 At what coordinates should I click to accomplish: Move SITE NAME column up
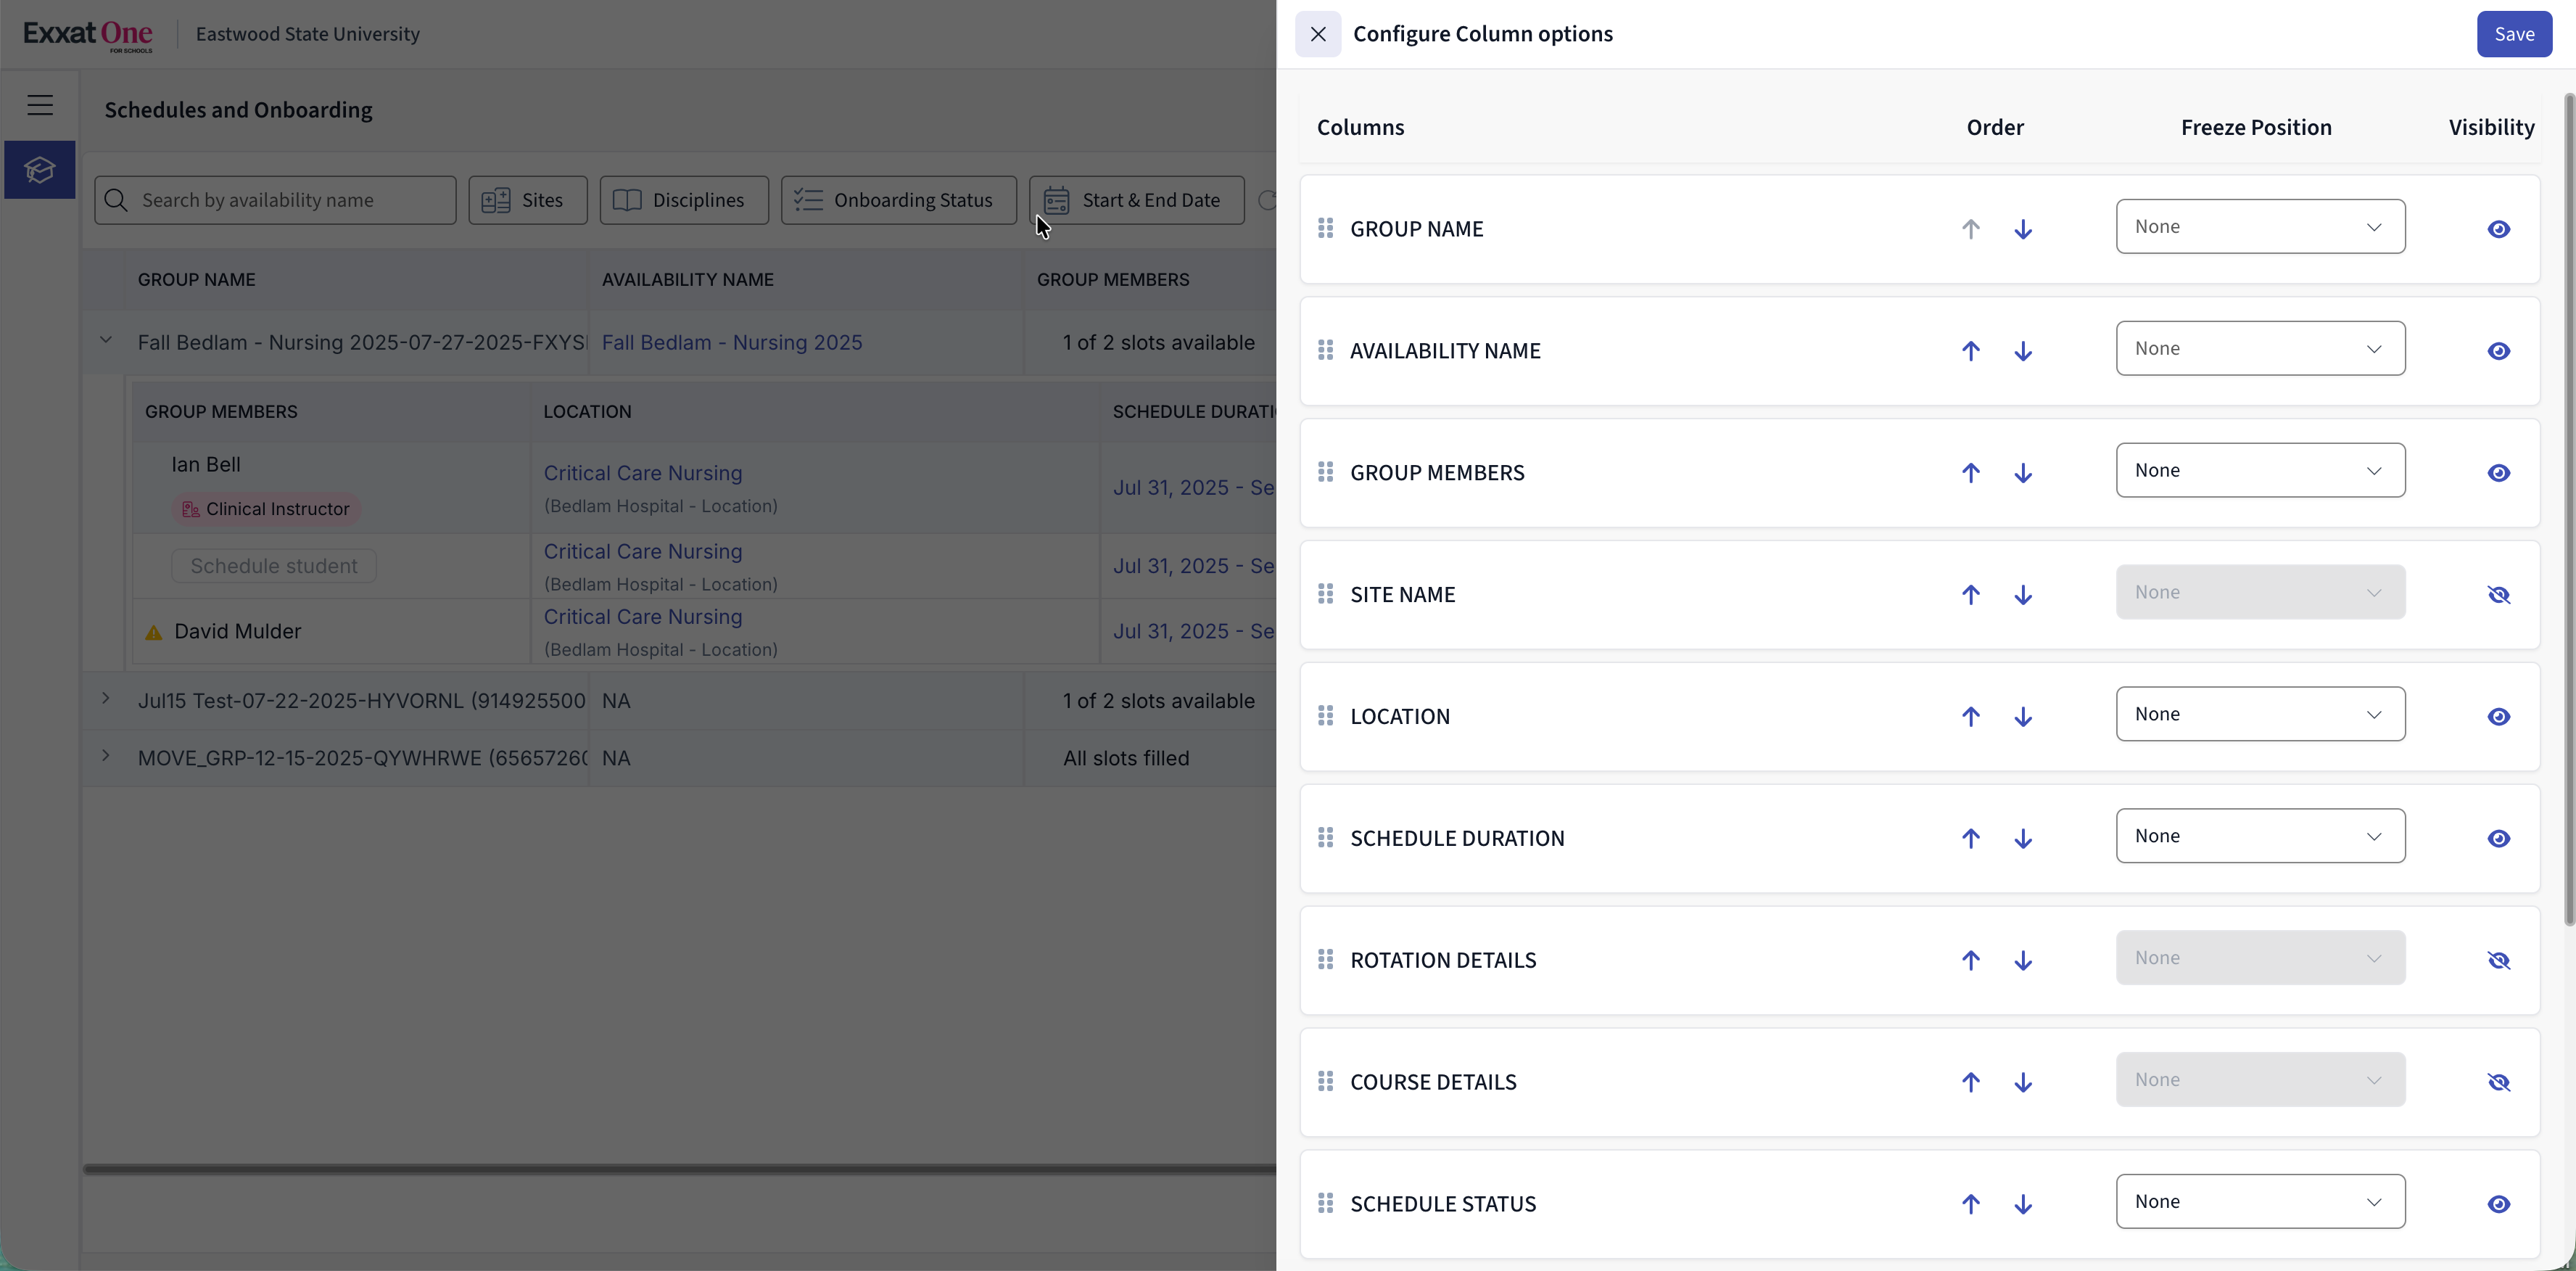tap(1970, 595)
